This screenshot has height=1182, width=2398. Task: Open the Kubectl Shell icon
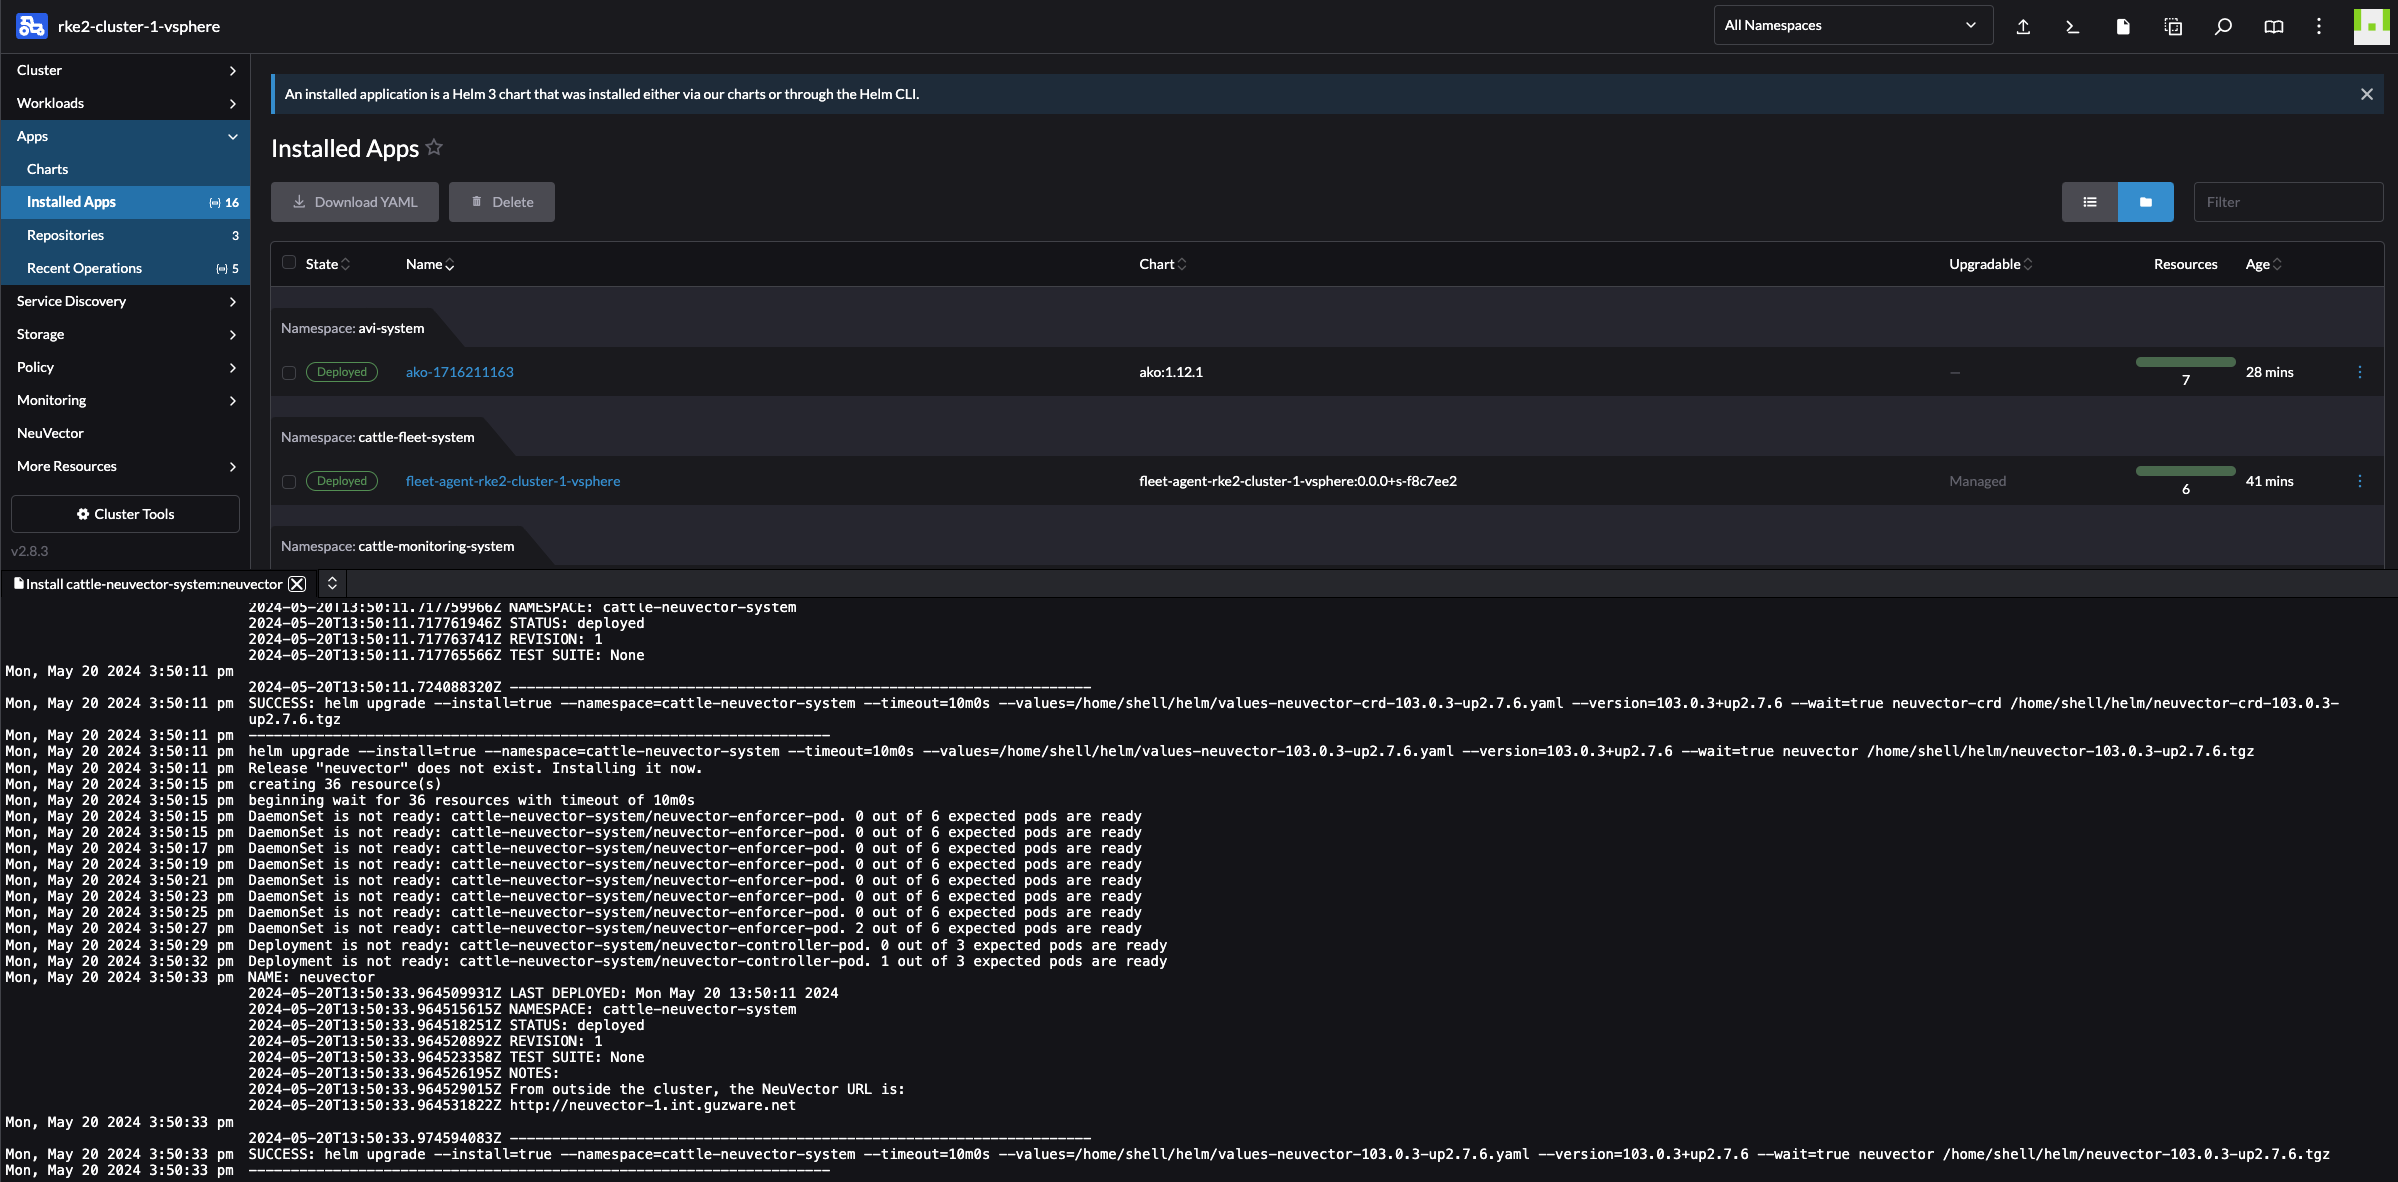coord(2073,26)
